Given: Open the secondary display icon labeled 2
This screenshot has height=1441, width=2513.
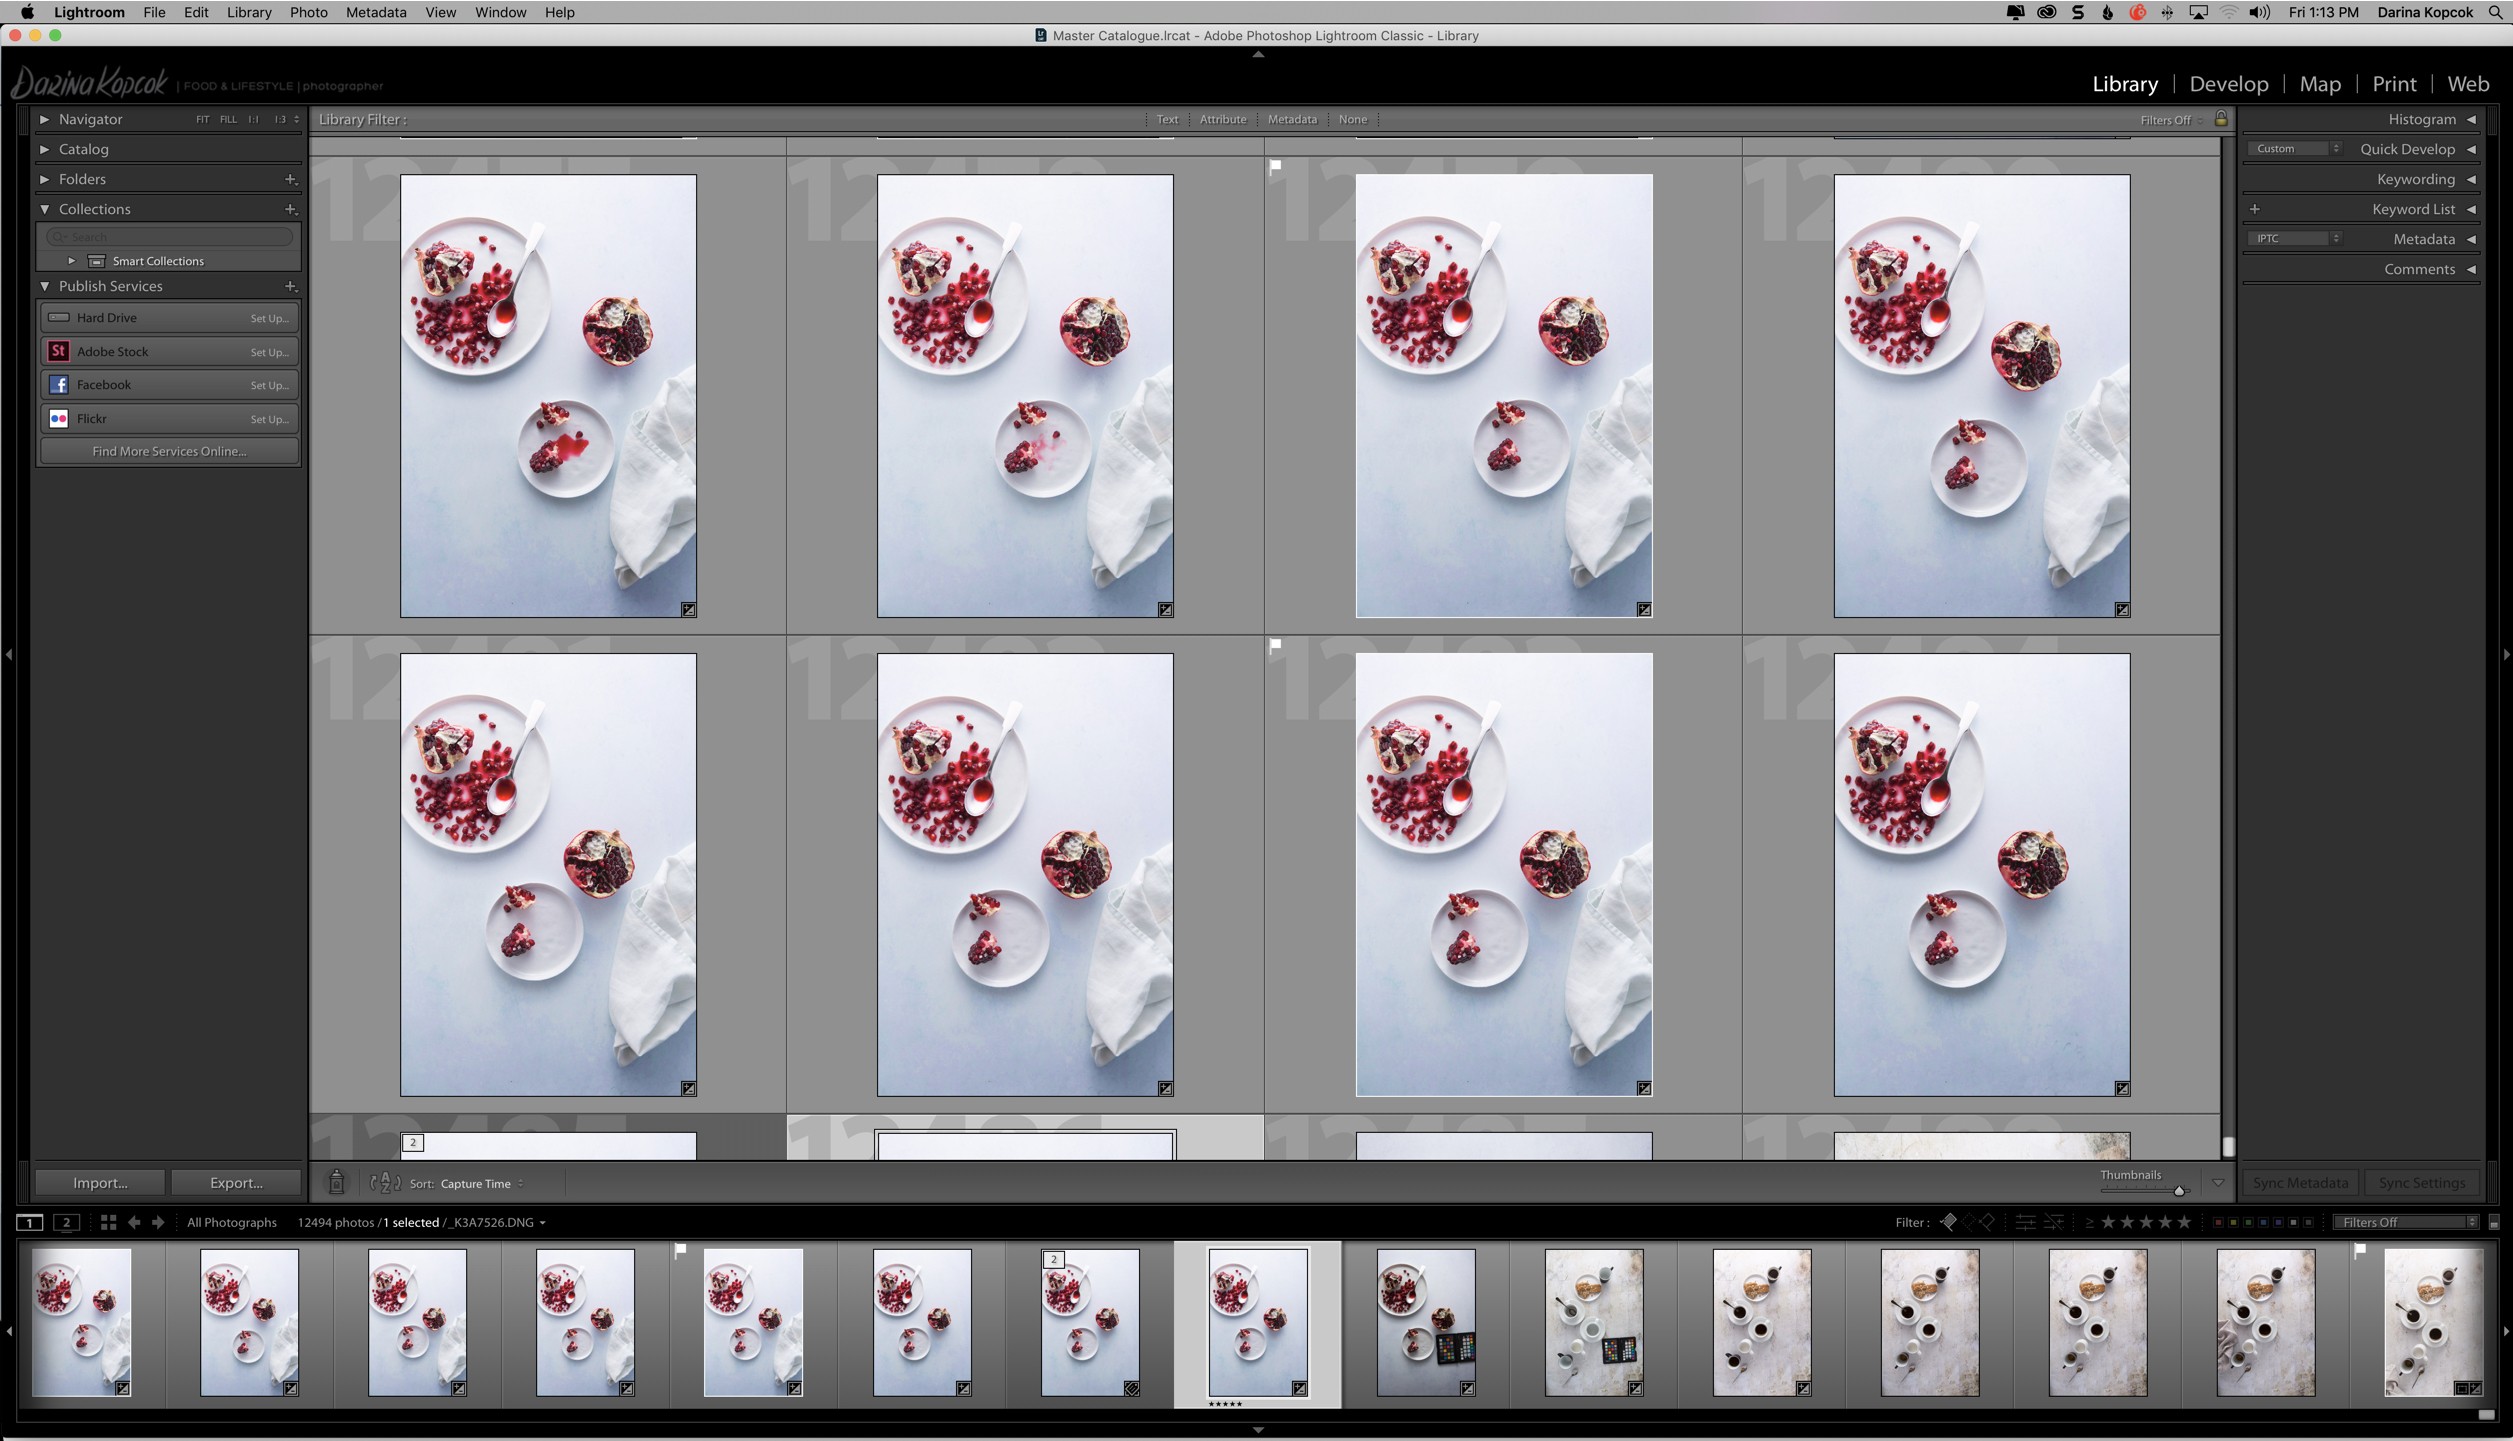Looking at the screenshot, I should (66, 1221).
